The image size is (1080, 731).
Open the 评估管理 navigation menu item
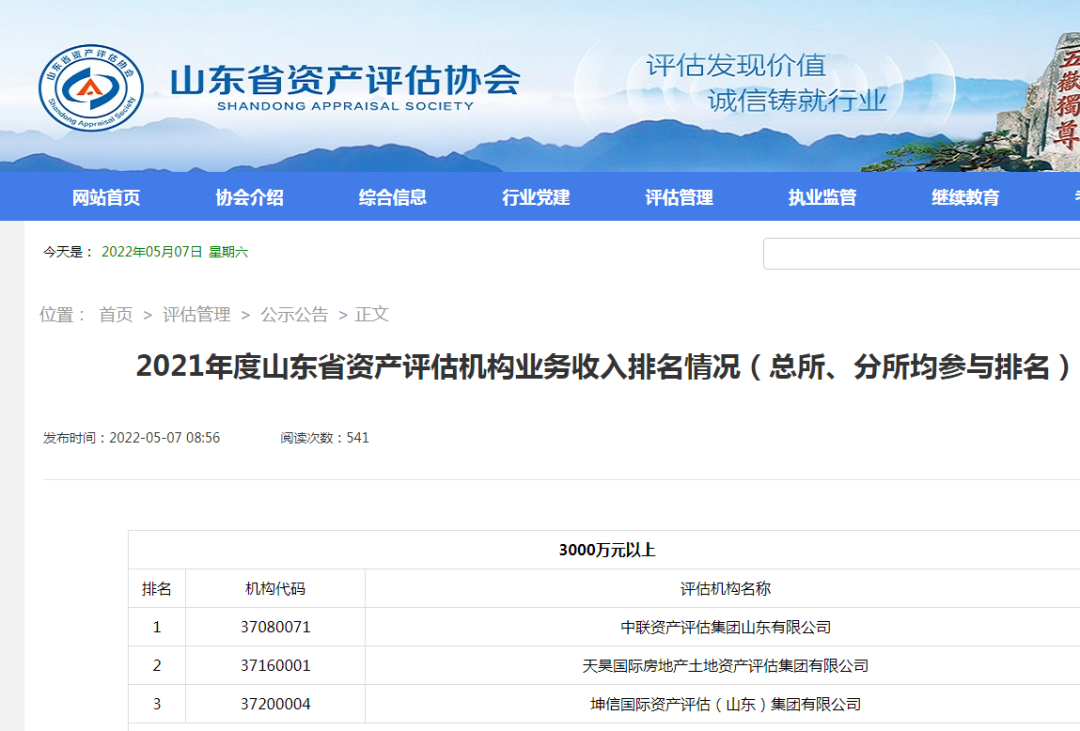click(x=679, y=198)
